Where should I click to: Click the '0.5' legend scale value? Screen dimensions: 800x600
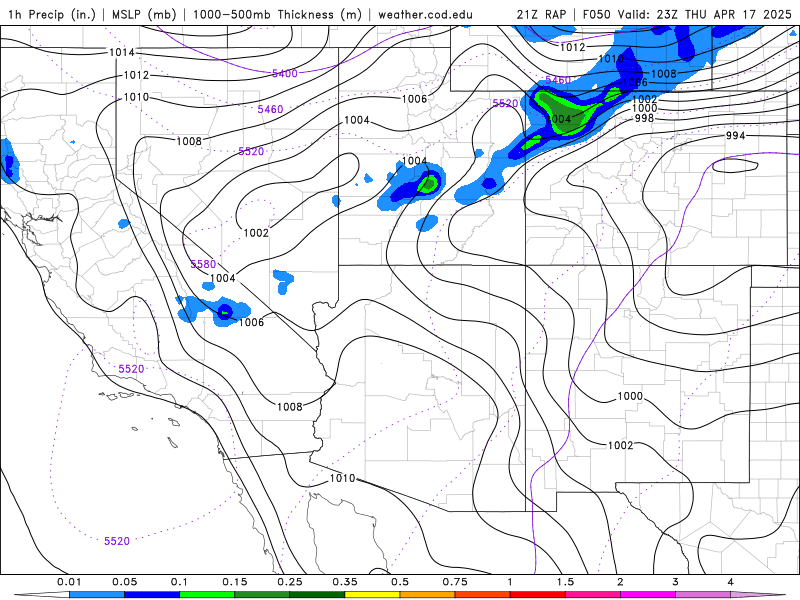pos(400,582)
